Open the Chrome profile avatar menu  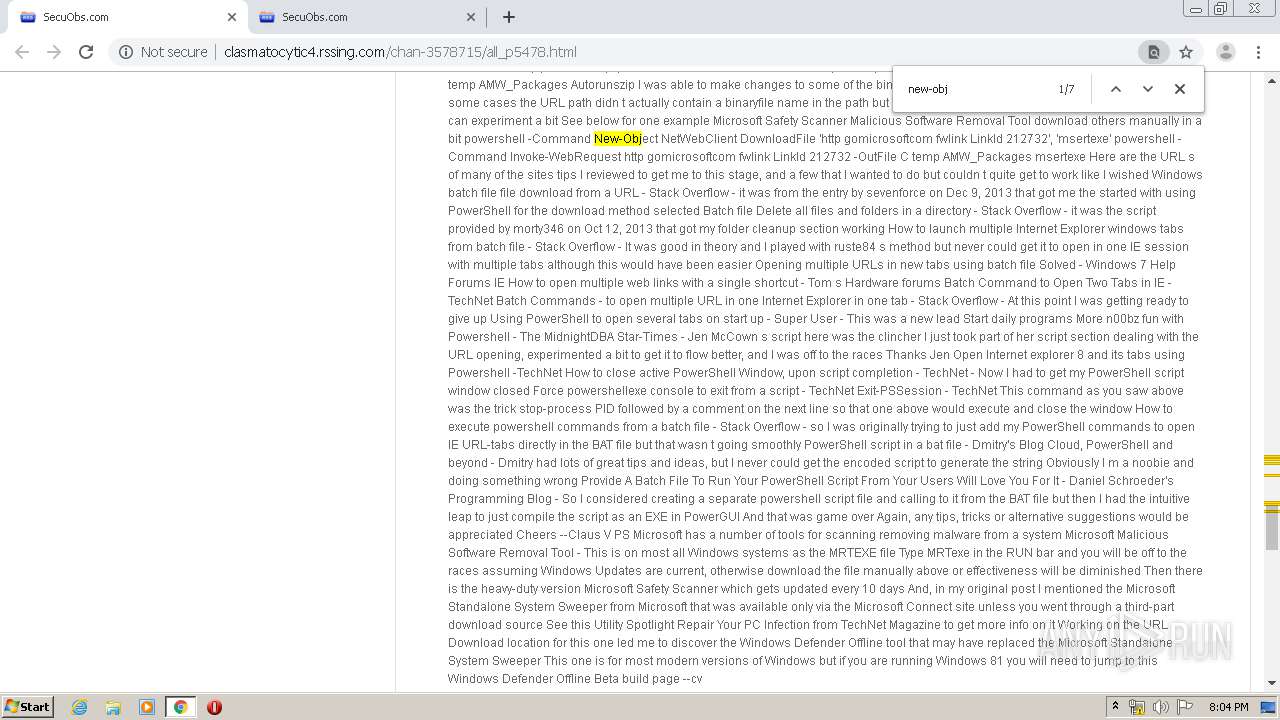point(1225,52)
